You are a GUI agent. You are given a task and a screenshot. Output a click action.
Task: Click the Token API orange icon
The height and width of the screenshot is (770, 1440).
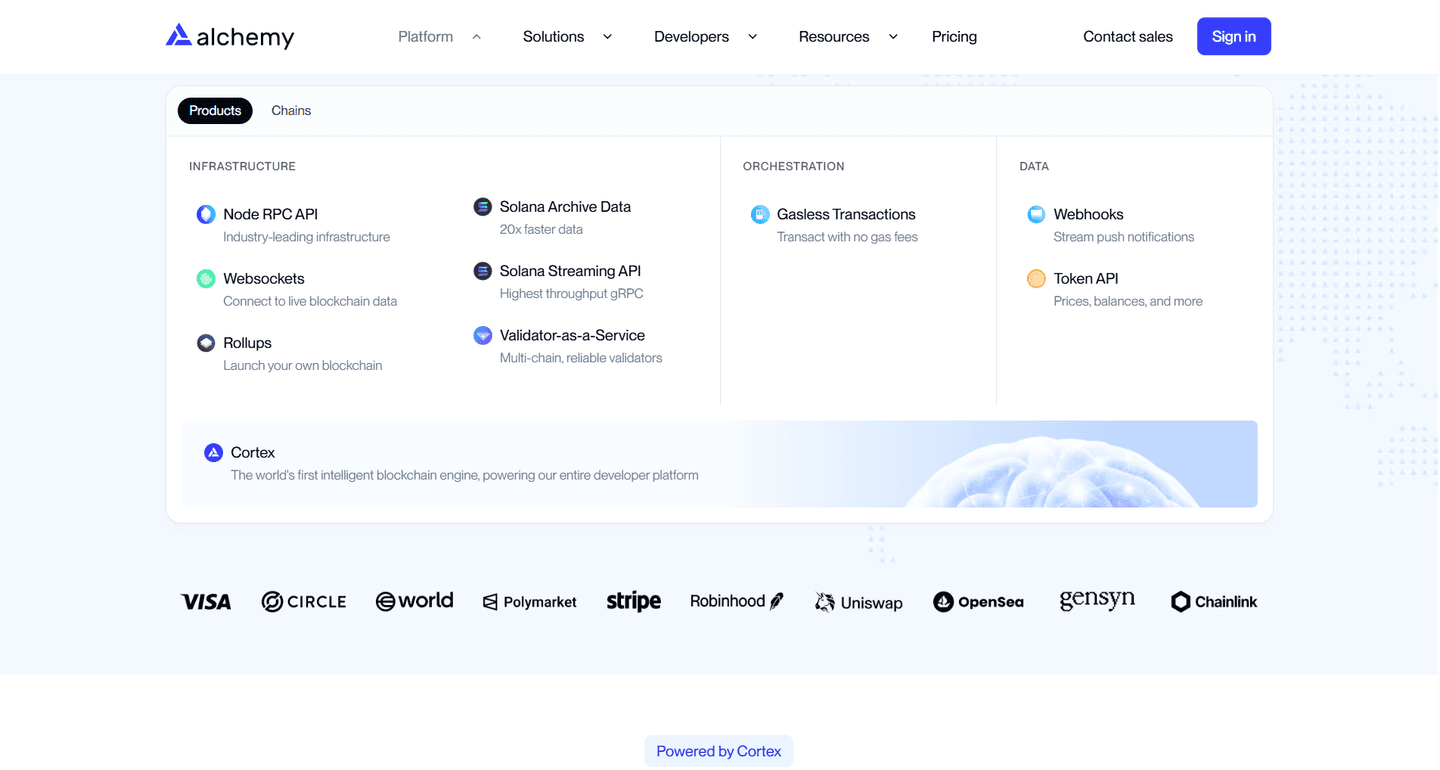pos(1036,278)
